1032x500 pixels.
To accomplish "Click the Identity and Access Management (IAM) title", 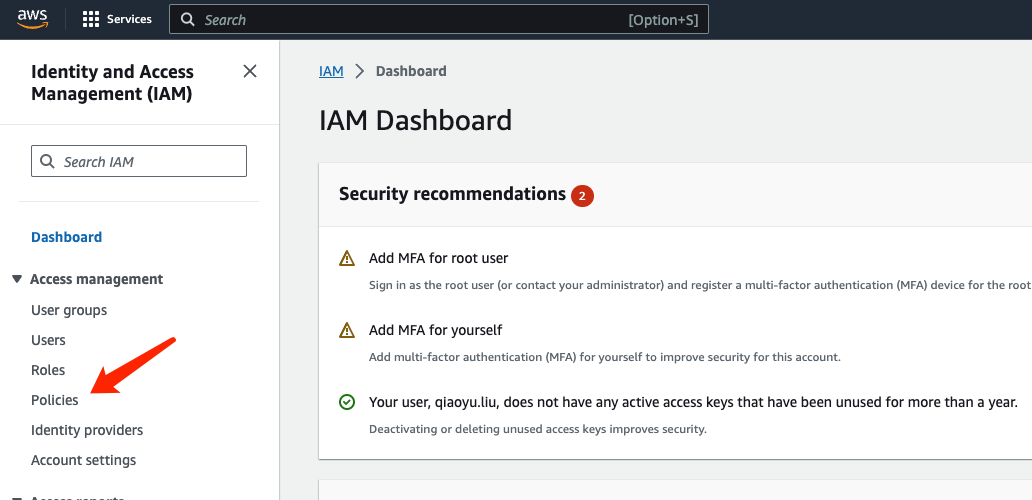I will [x=113, y=83].
